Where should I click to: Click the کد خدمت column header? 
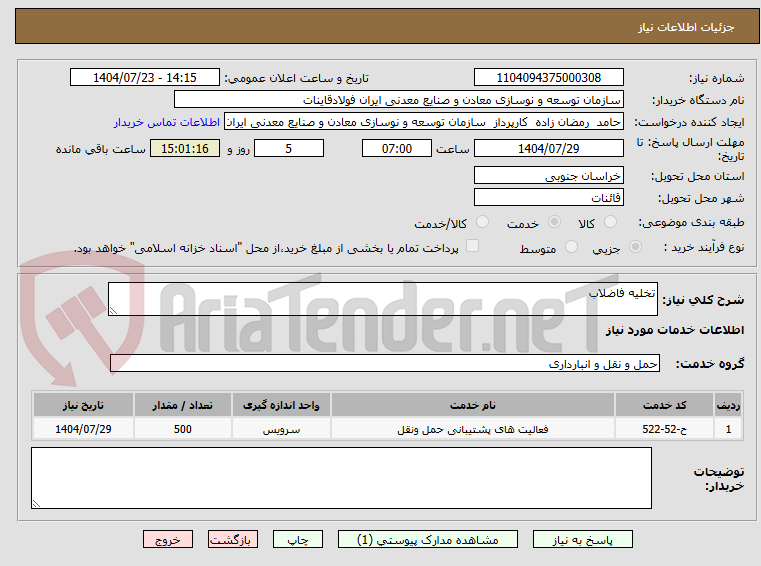coord(664,405)
